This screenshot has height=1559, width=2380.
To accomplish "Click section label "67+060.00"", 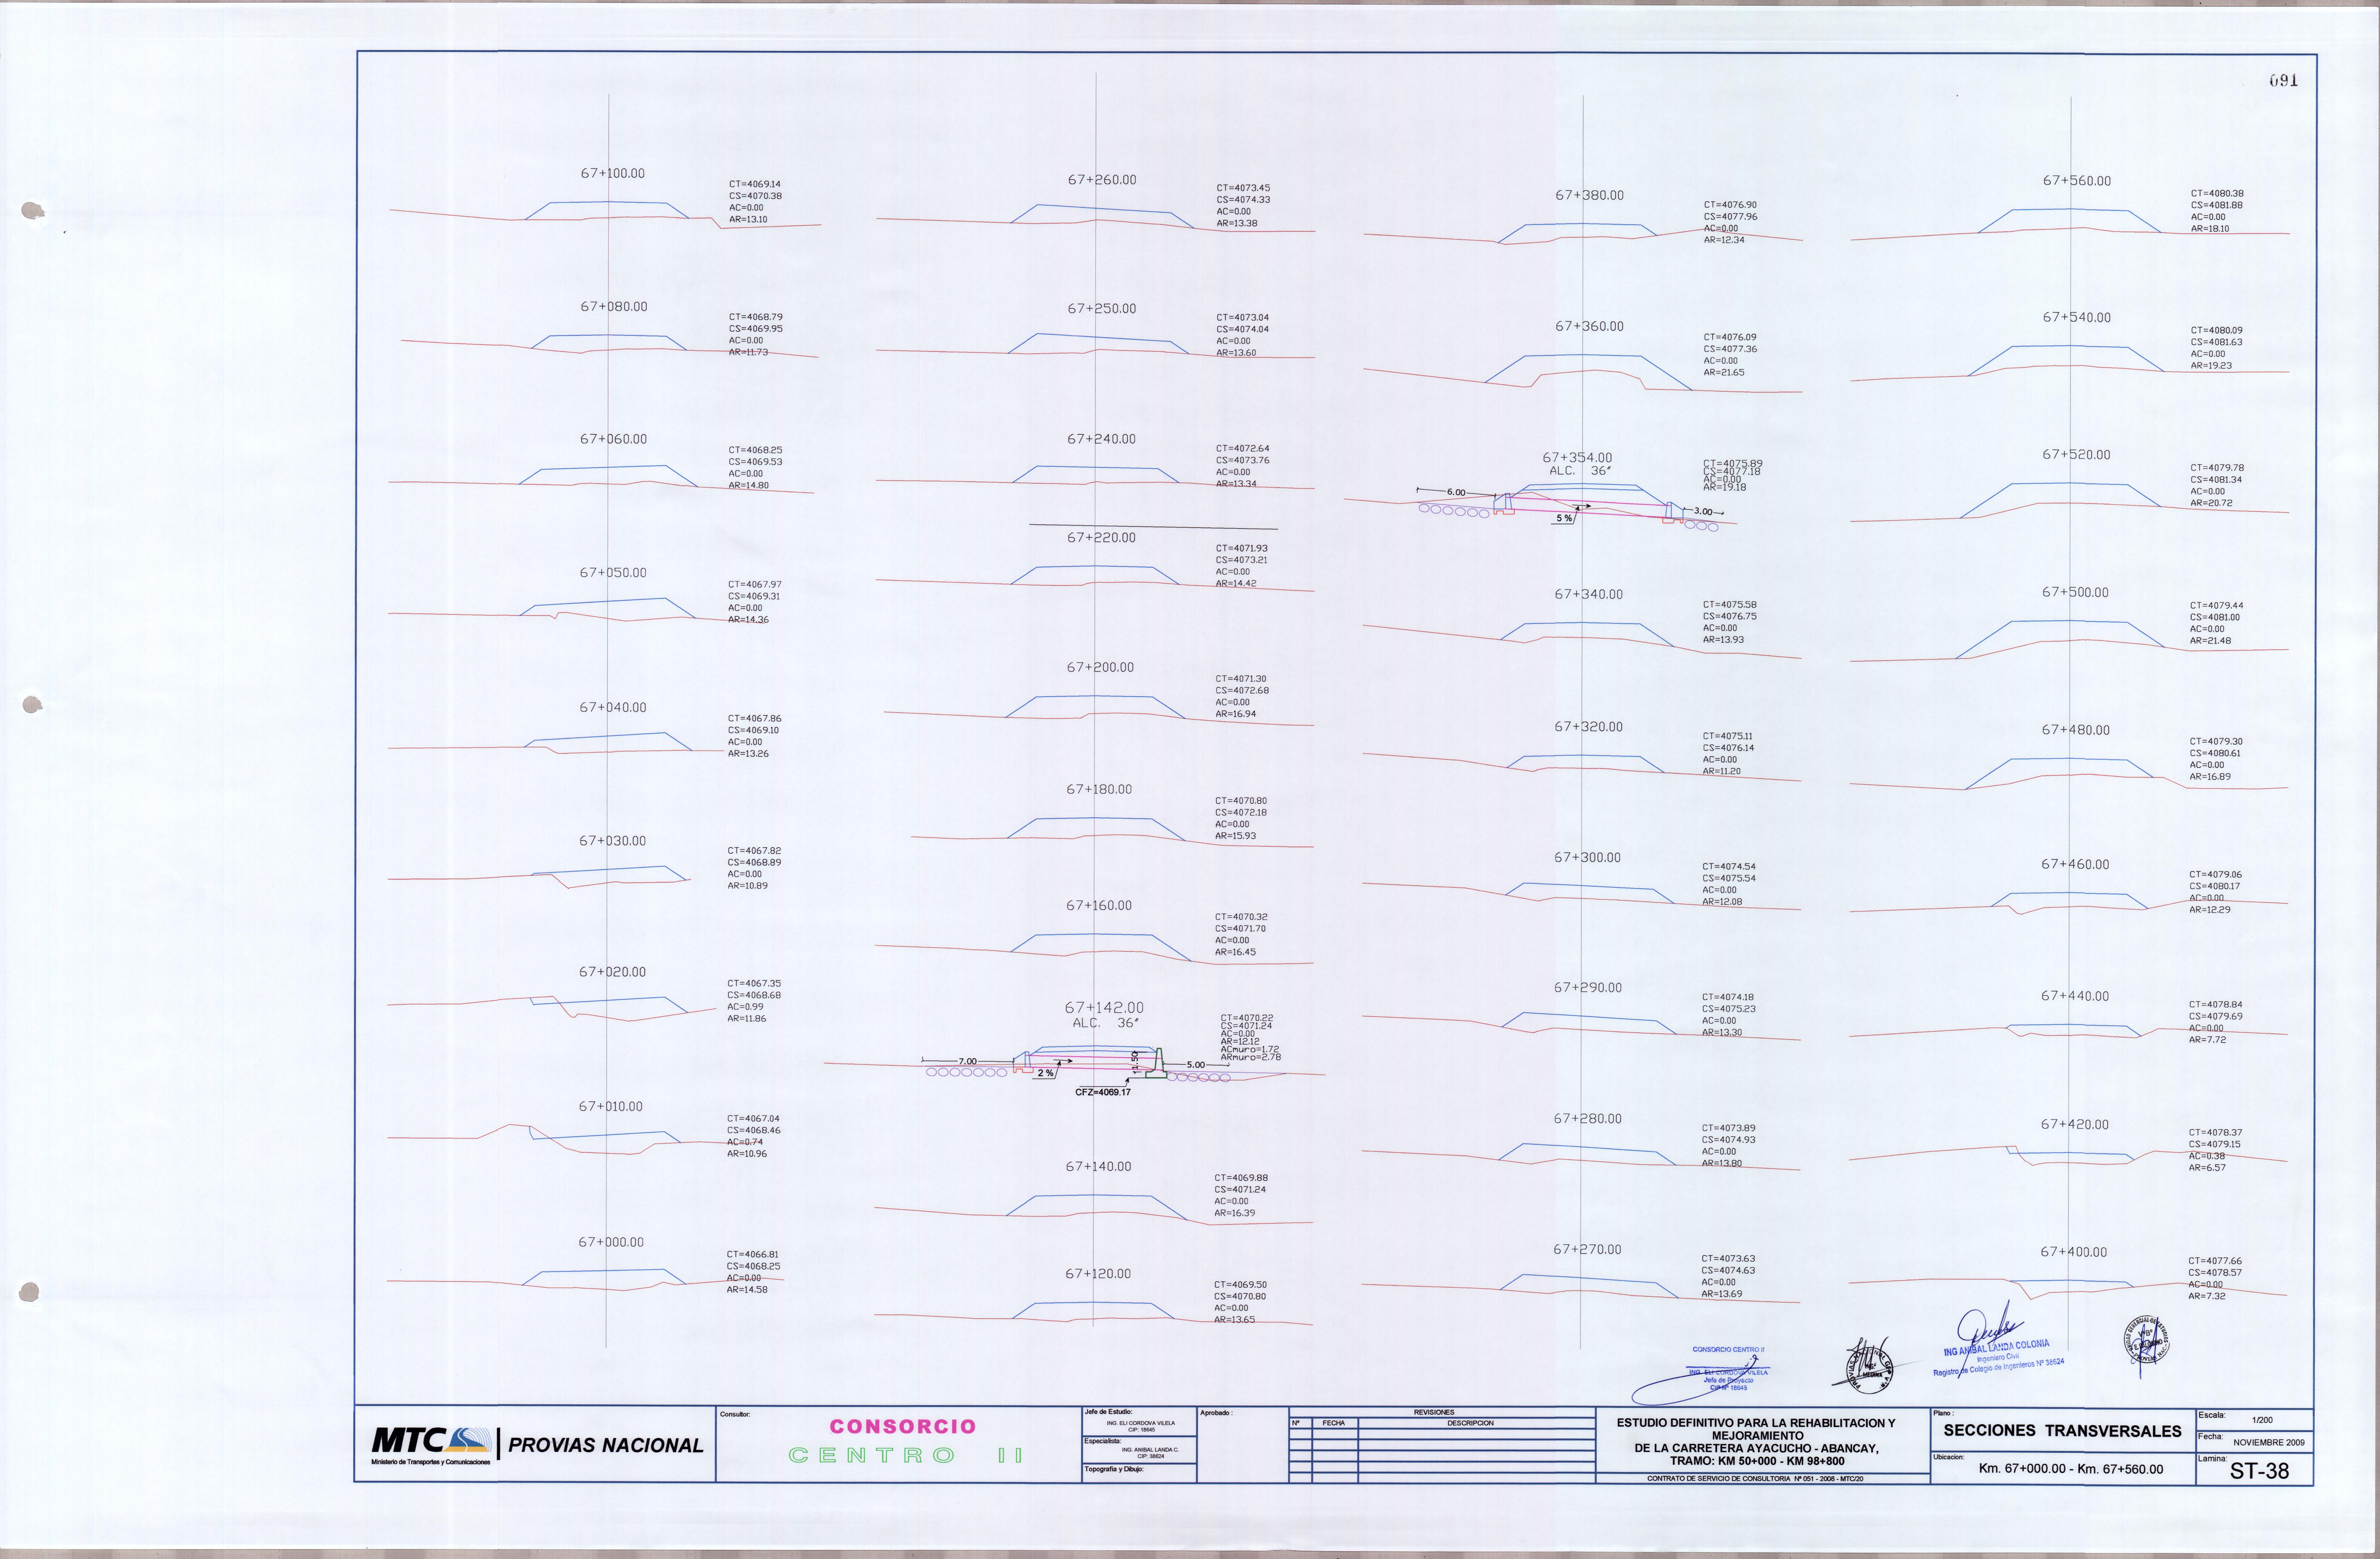I will [x=613, y=439].
